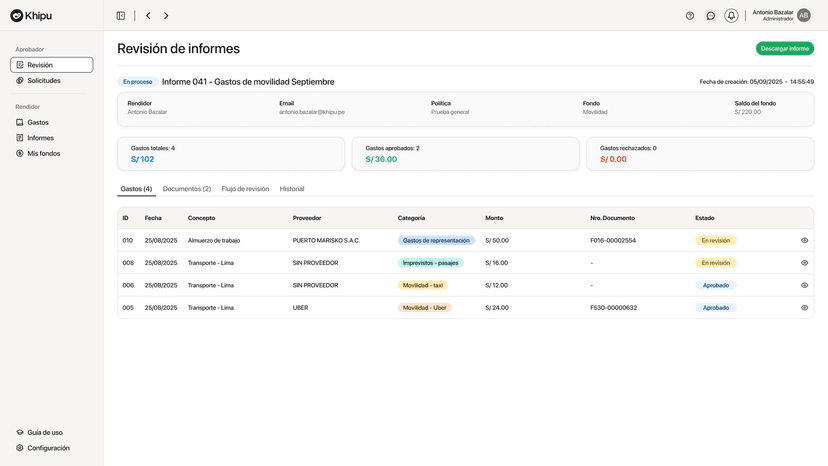View expense 005 with the eye icon
The height and width of the screenshot is (466, 828).
point(804,308)
